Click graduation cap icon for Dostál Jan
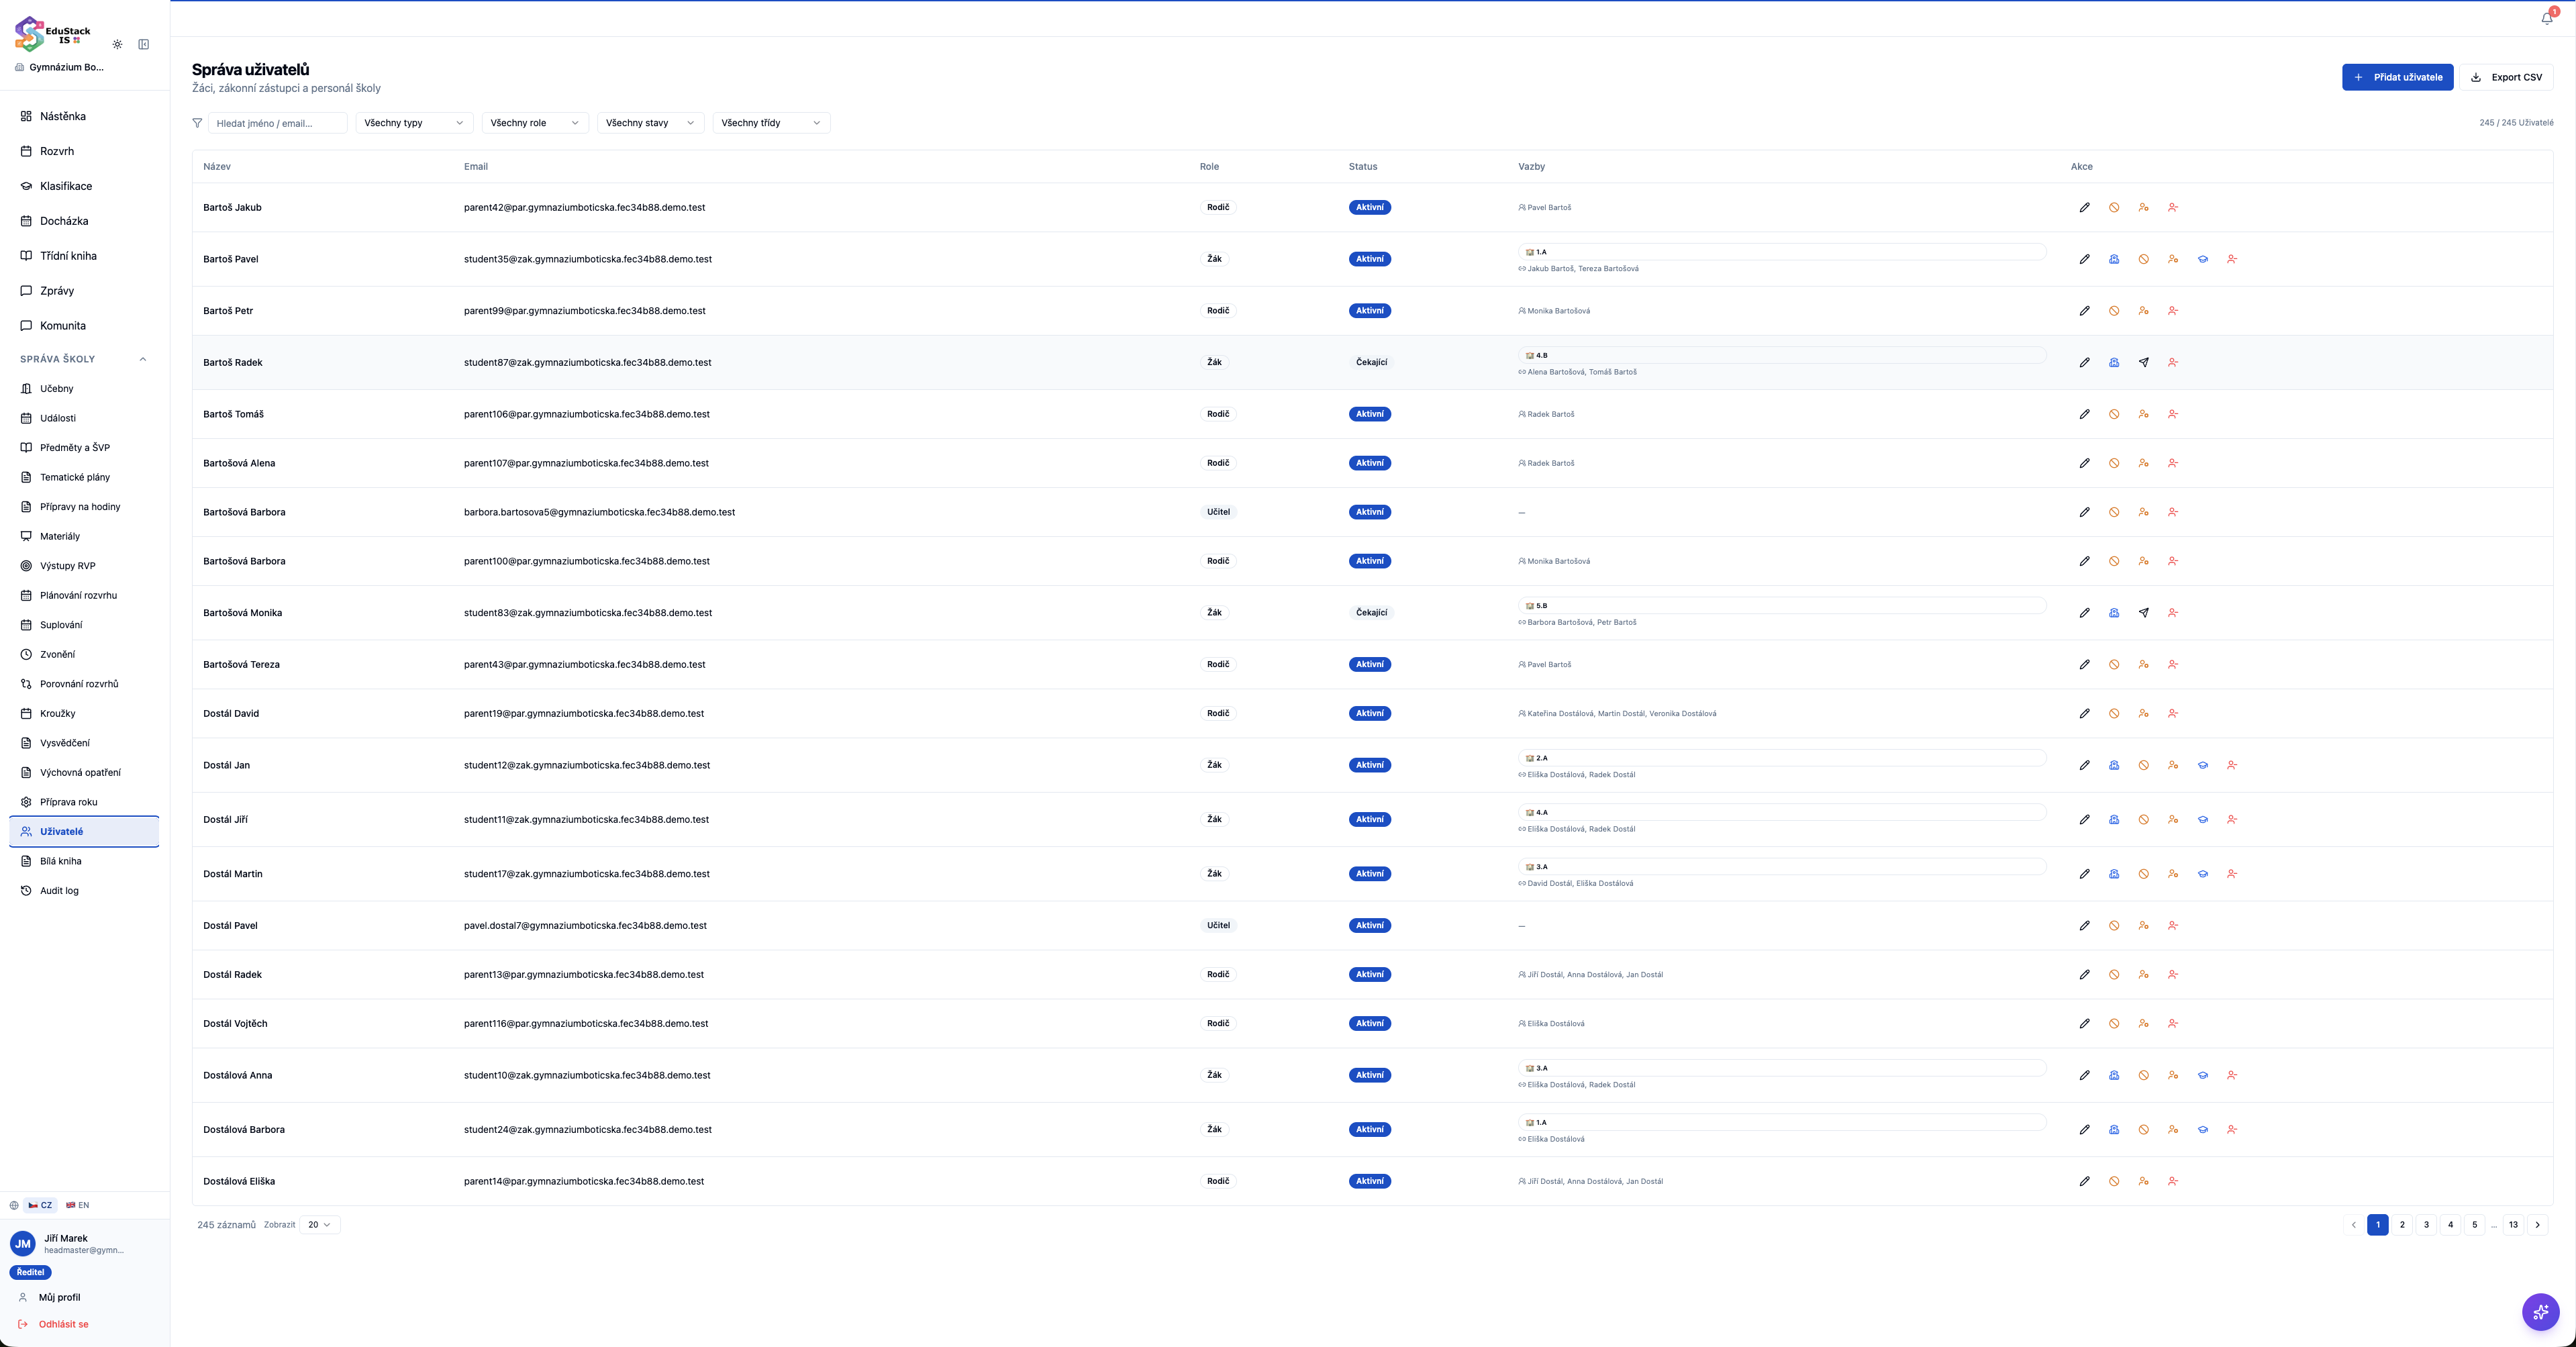Image resolution: width=2576 pixels, height=1347 pixels. click(x=2202, y=765)
